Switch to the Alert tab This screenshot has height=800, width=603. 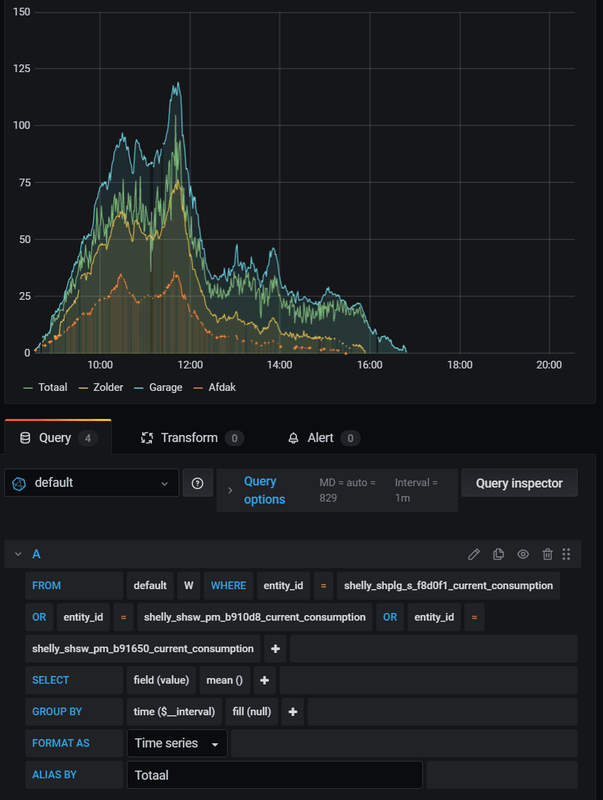click(x=320, y=438)
